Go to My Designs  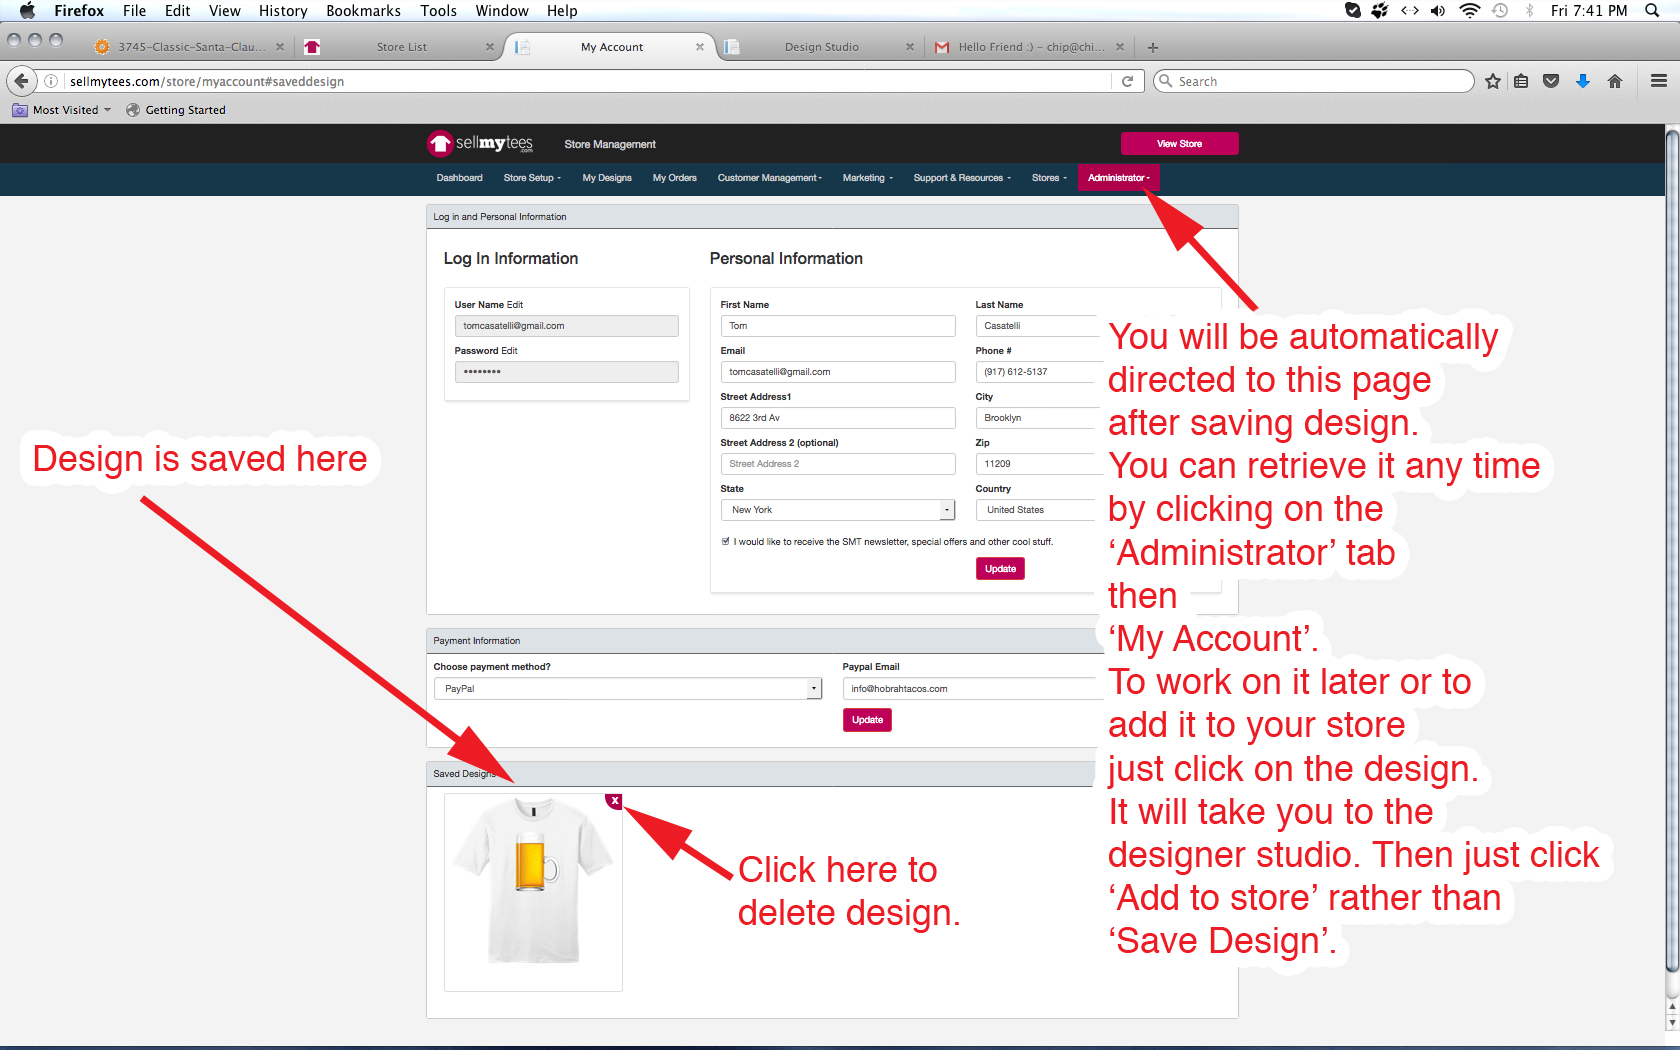click(x=607, y=178)
